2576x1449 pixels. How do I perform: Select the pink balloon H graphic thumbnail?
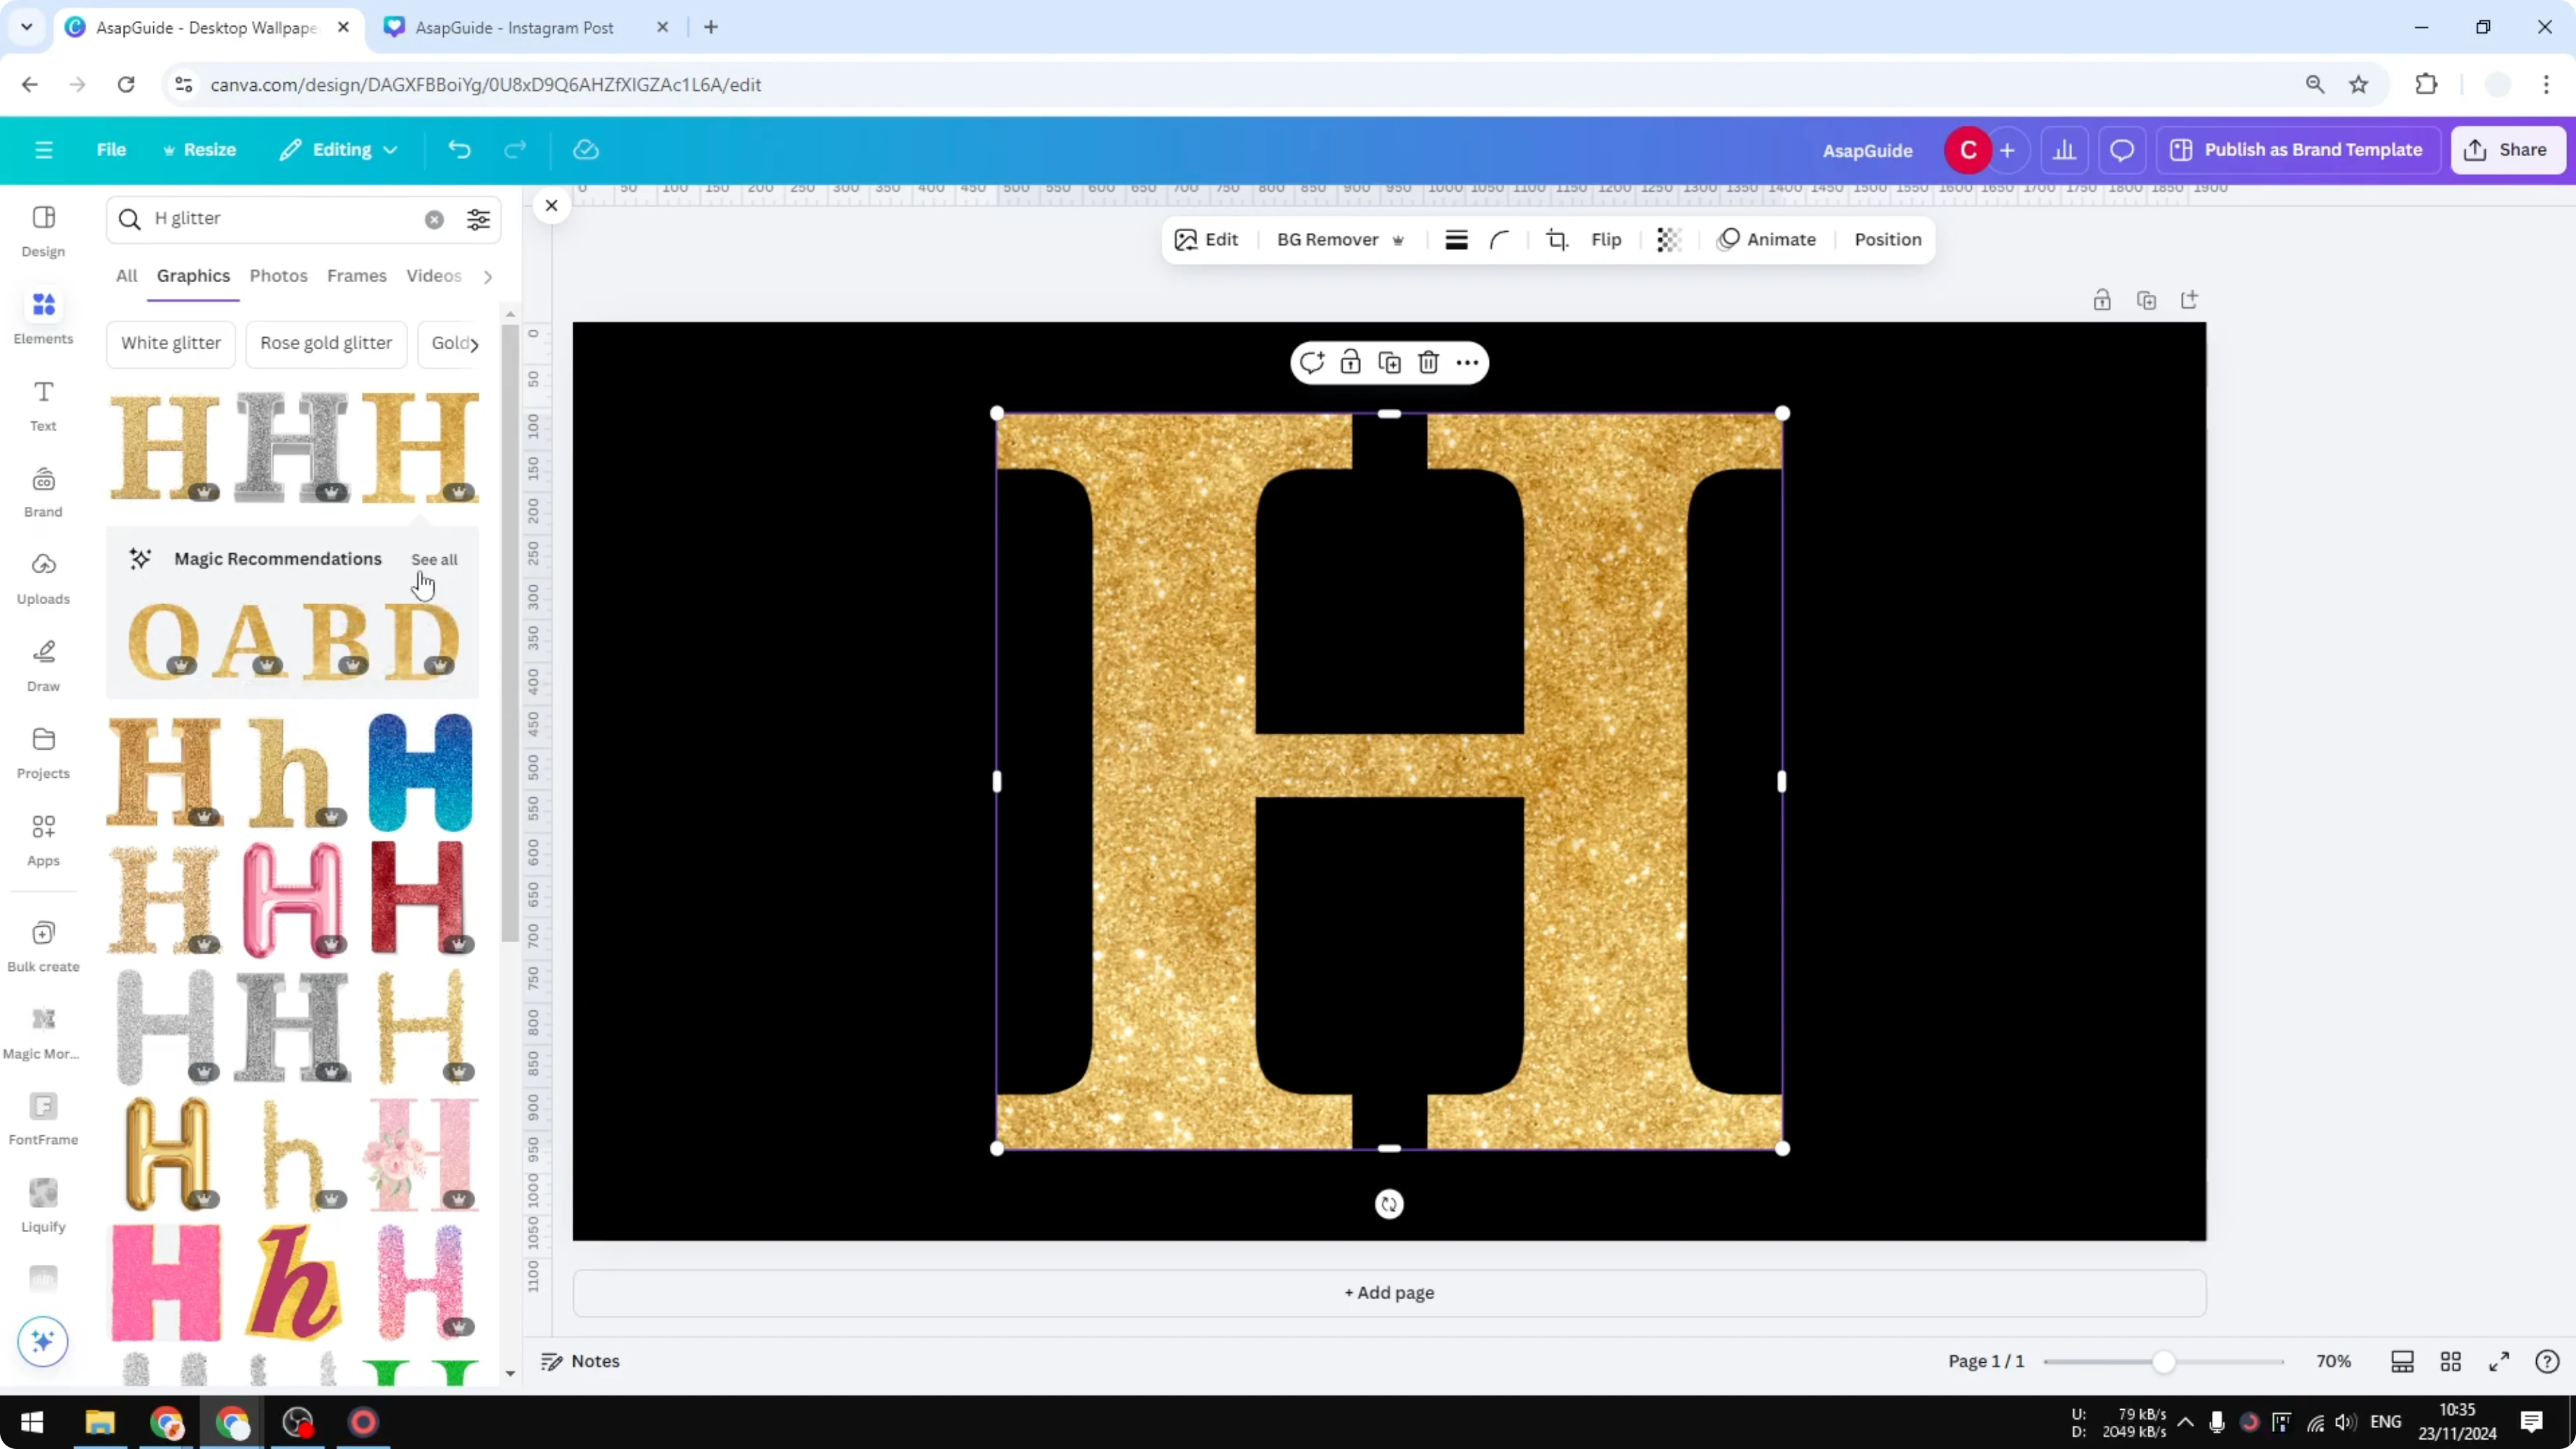click(x=291, y=898)
